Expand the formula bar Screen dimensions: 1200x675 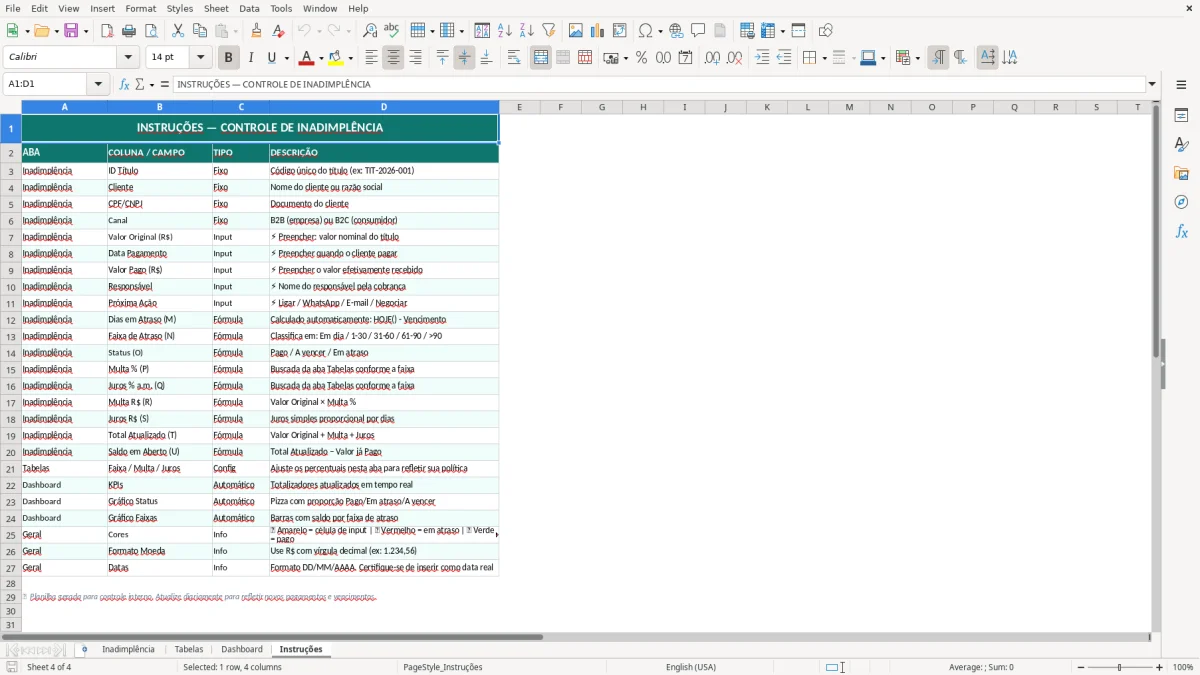[x=1152, y=84]
